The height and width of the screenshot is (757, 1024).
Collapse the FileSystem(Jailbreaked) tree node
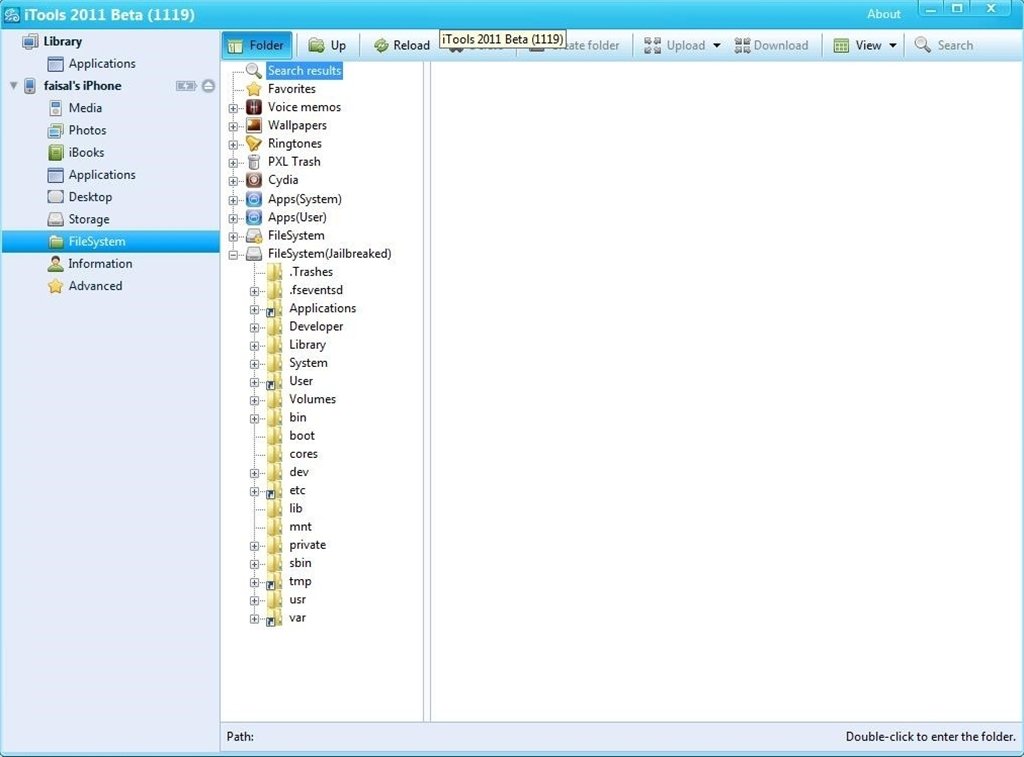click(x=233, y=255)
